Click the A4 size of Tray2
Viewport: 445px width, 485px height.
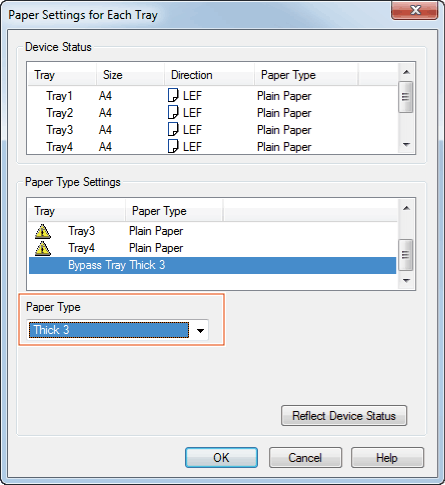point(105,113)
